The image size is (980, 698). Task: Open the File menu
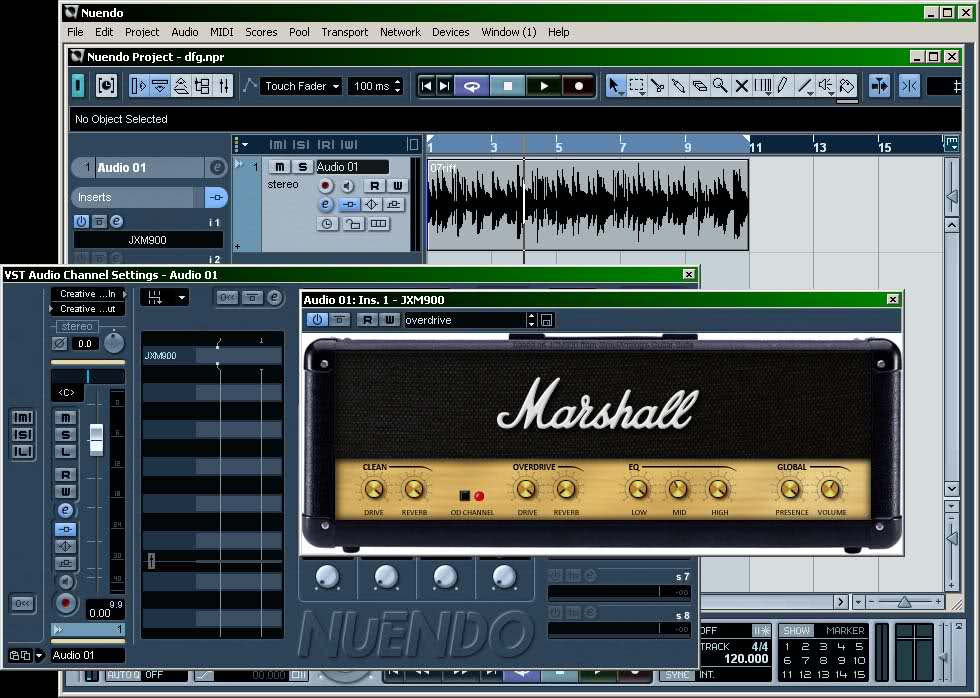coord(75,32)
